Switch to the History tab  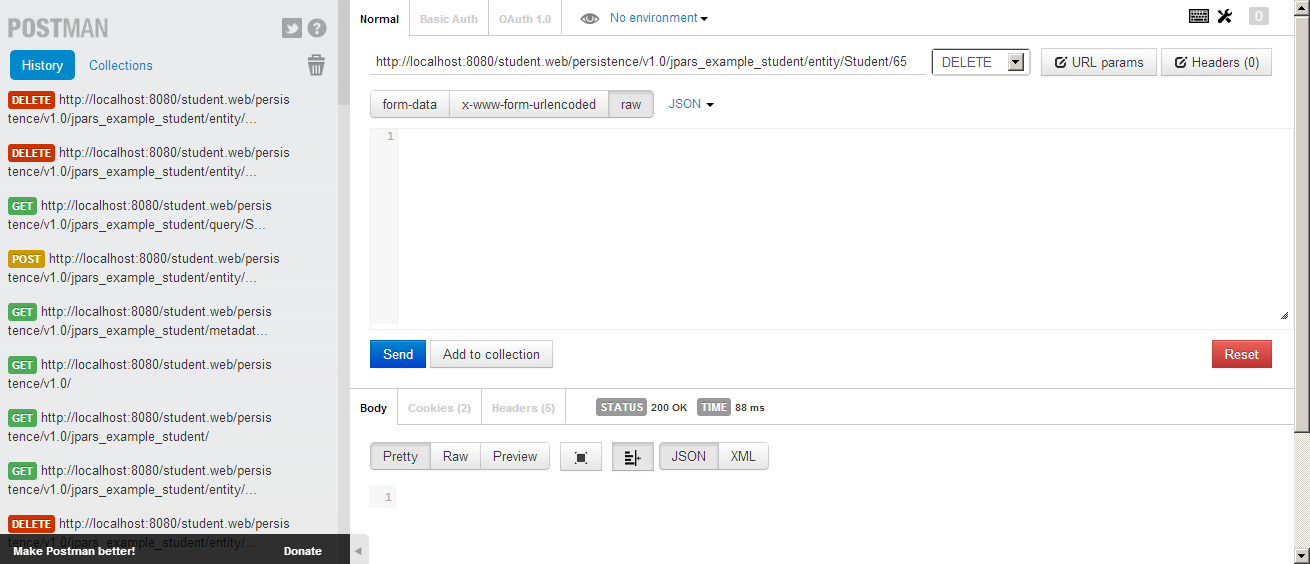42,65
